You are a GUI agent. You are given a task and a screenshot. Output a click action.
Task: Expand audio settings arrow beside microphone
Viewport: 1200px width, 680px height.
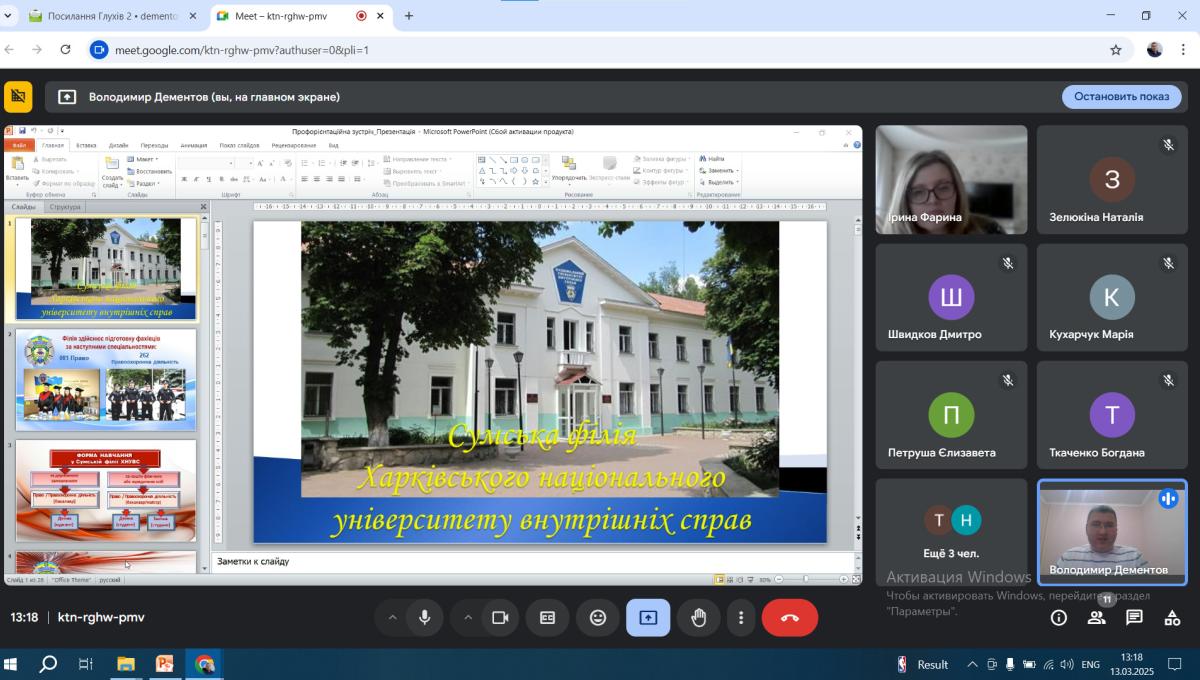(x=392, y=618)
